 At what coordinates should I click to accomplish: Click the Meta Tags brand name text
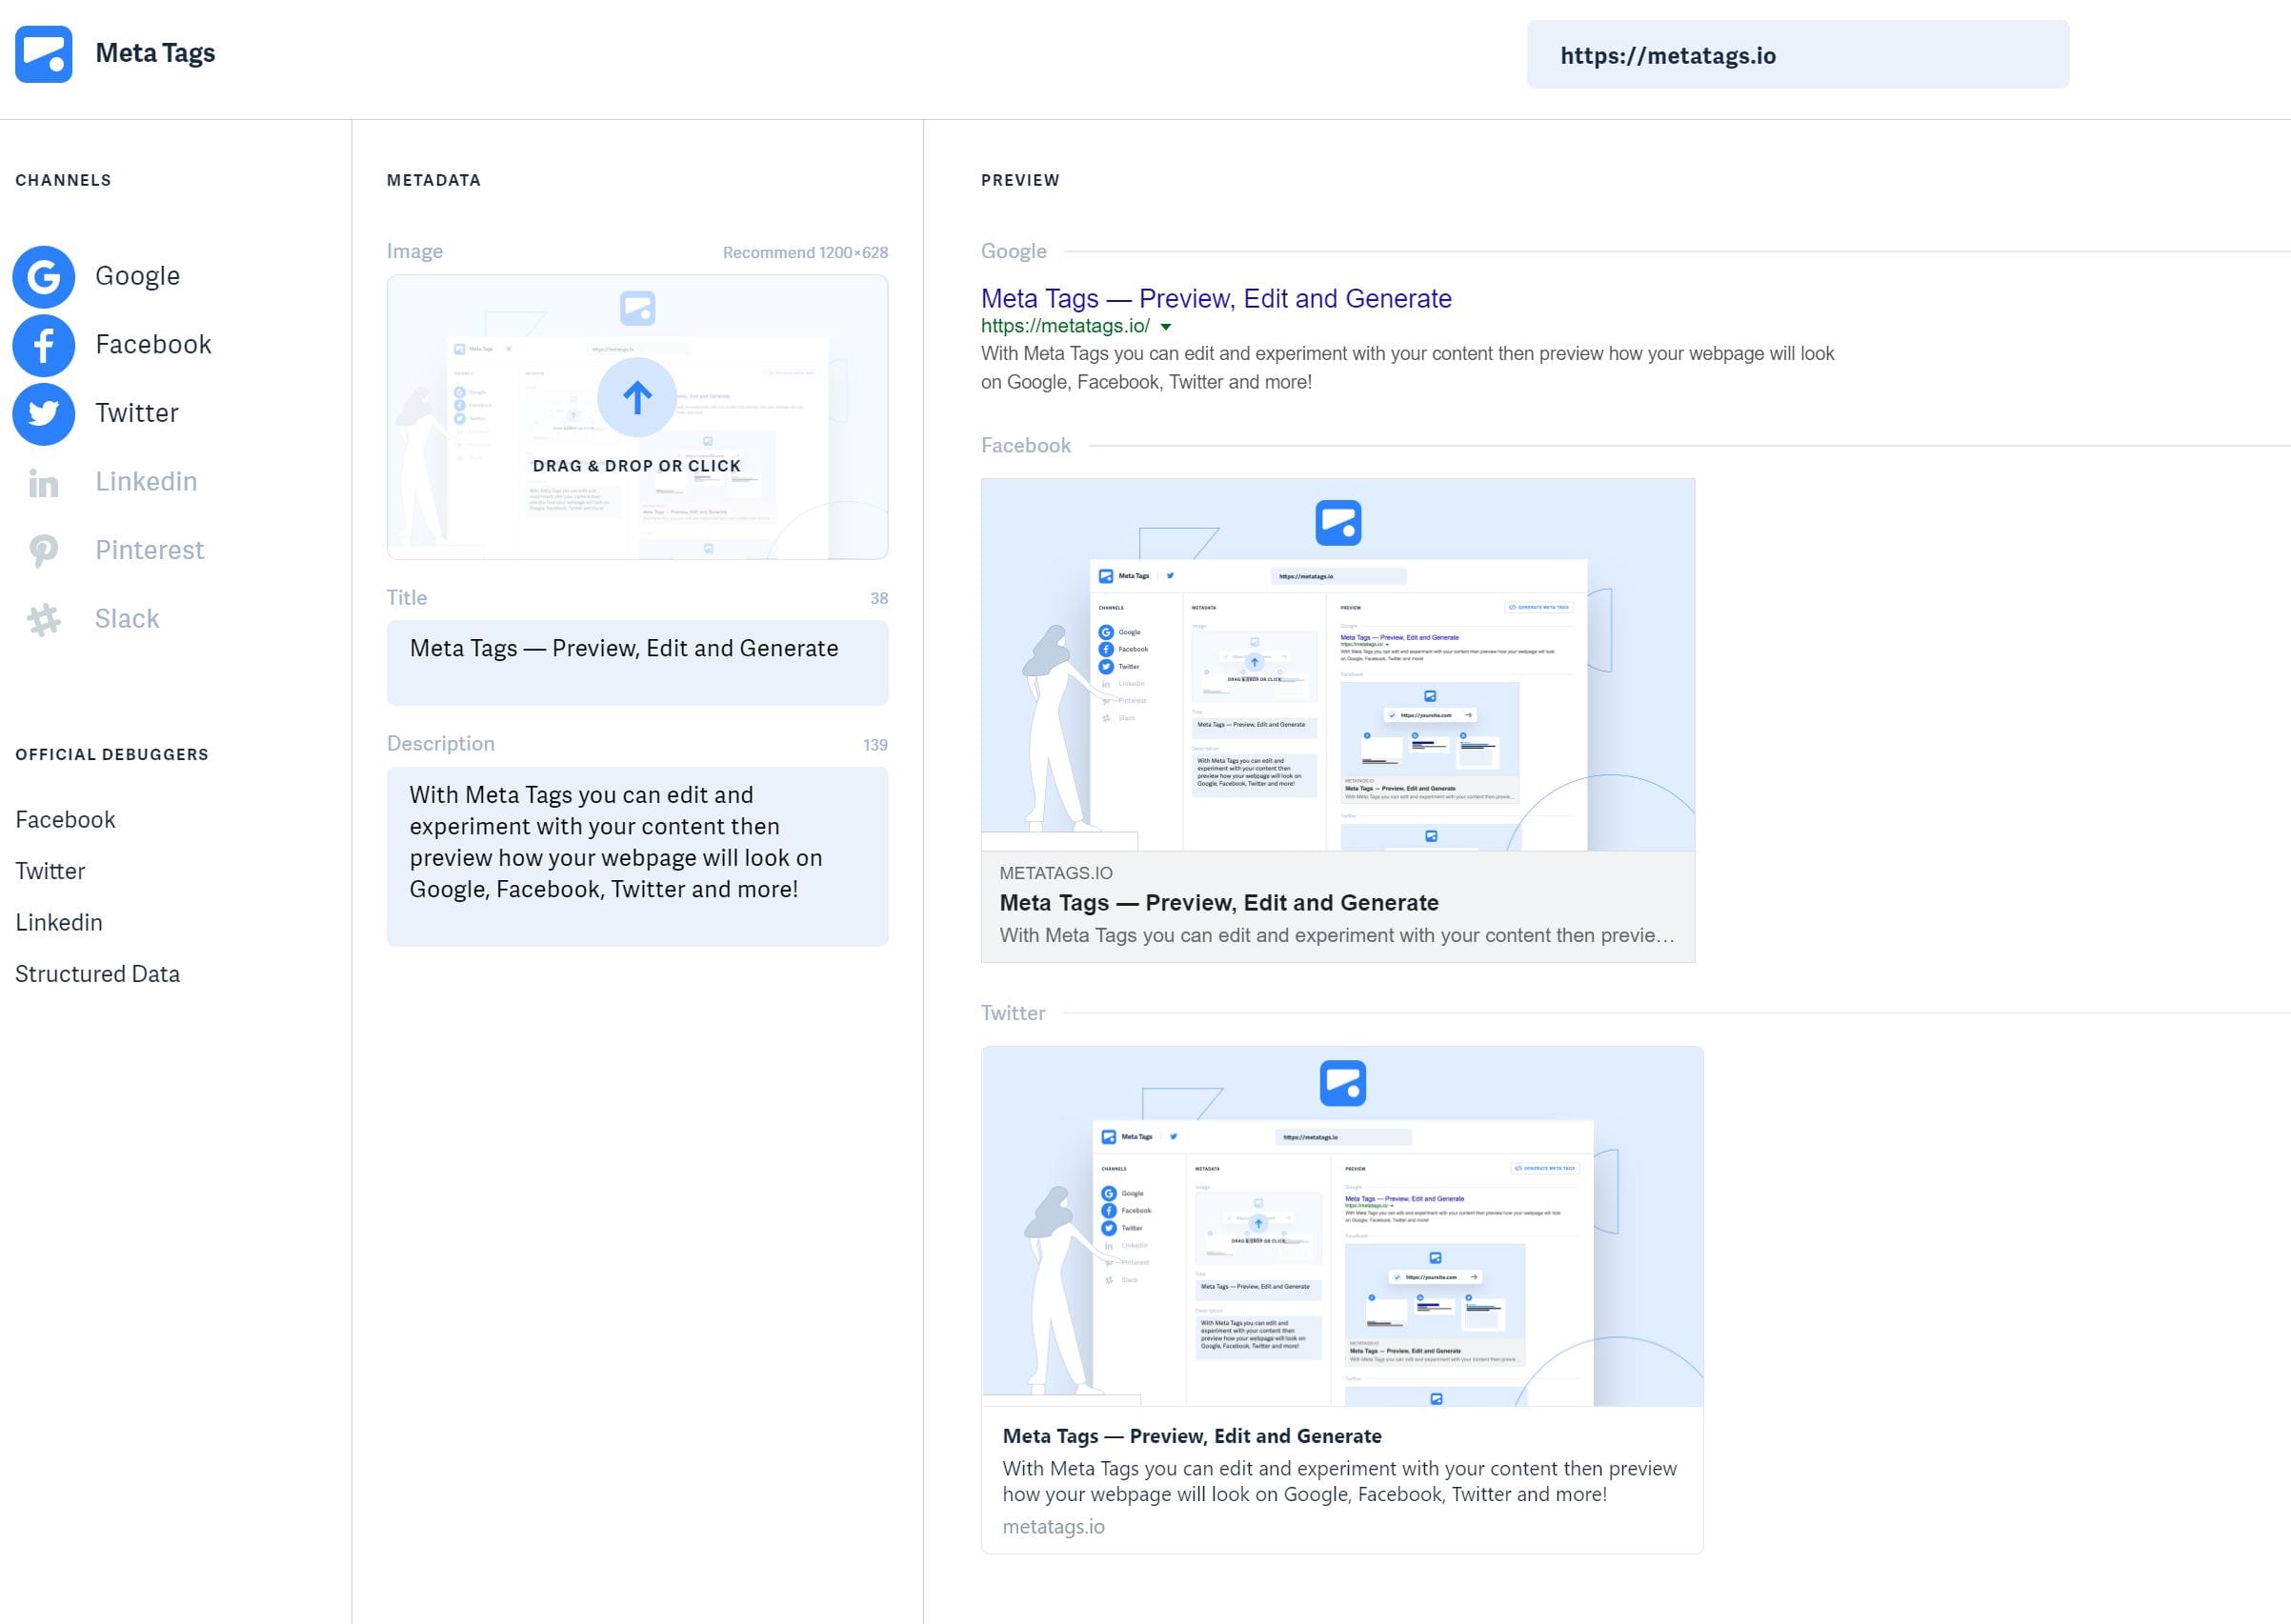[x=155, y=53]
